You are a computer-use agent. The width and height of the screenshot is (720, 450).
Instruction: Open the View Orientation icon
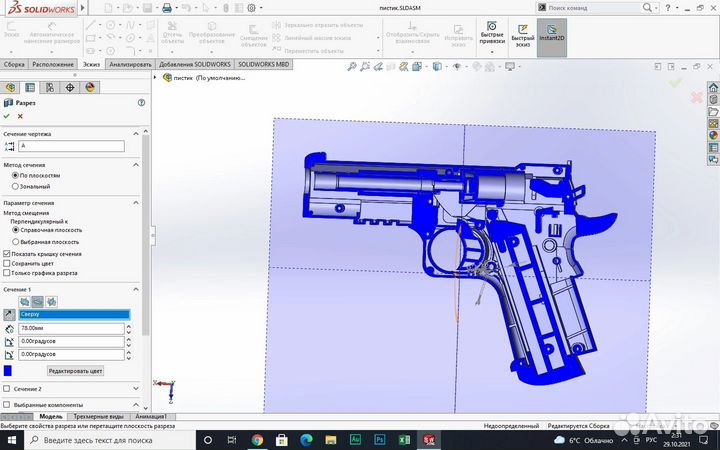417,67
